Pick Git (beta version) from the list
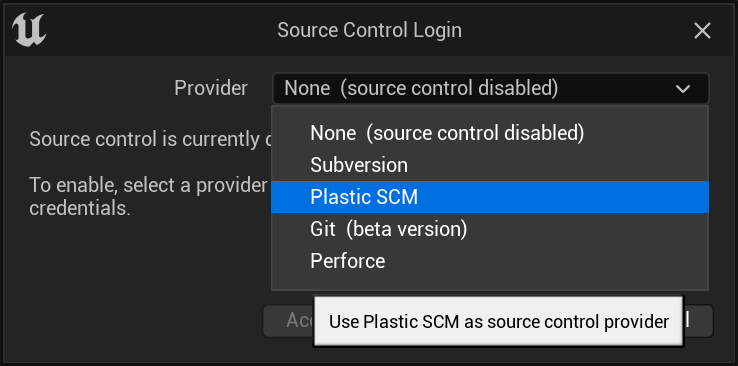The height and width of the screenshot is (366, 738). [490, 229]
